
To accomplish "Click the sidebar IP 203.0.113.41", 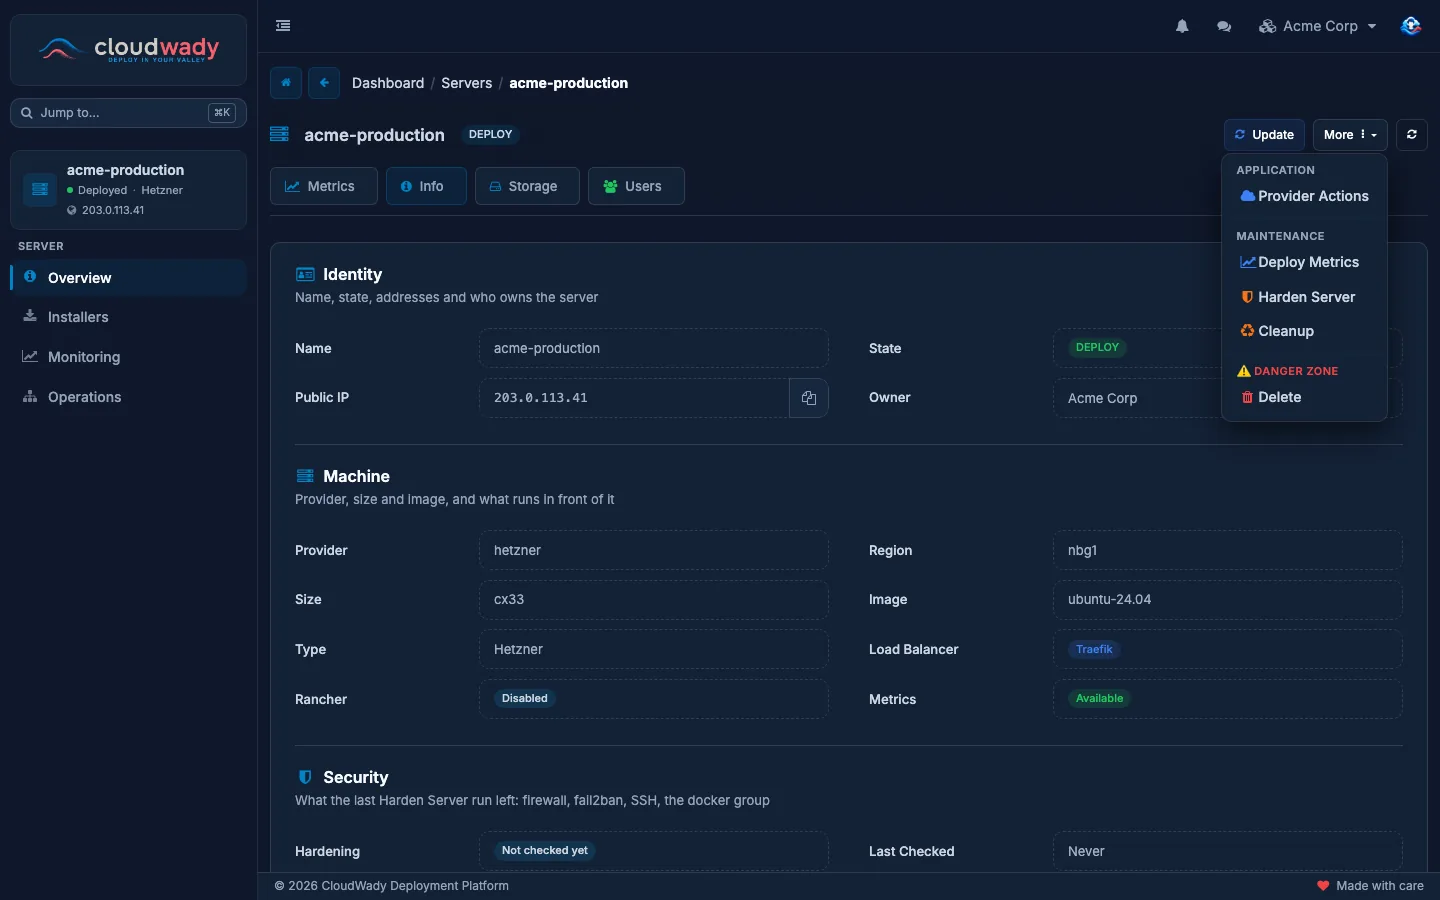I will (113, 210).
